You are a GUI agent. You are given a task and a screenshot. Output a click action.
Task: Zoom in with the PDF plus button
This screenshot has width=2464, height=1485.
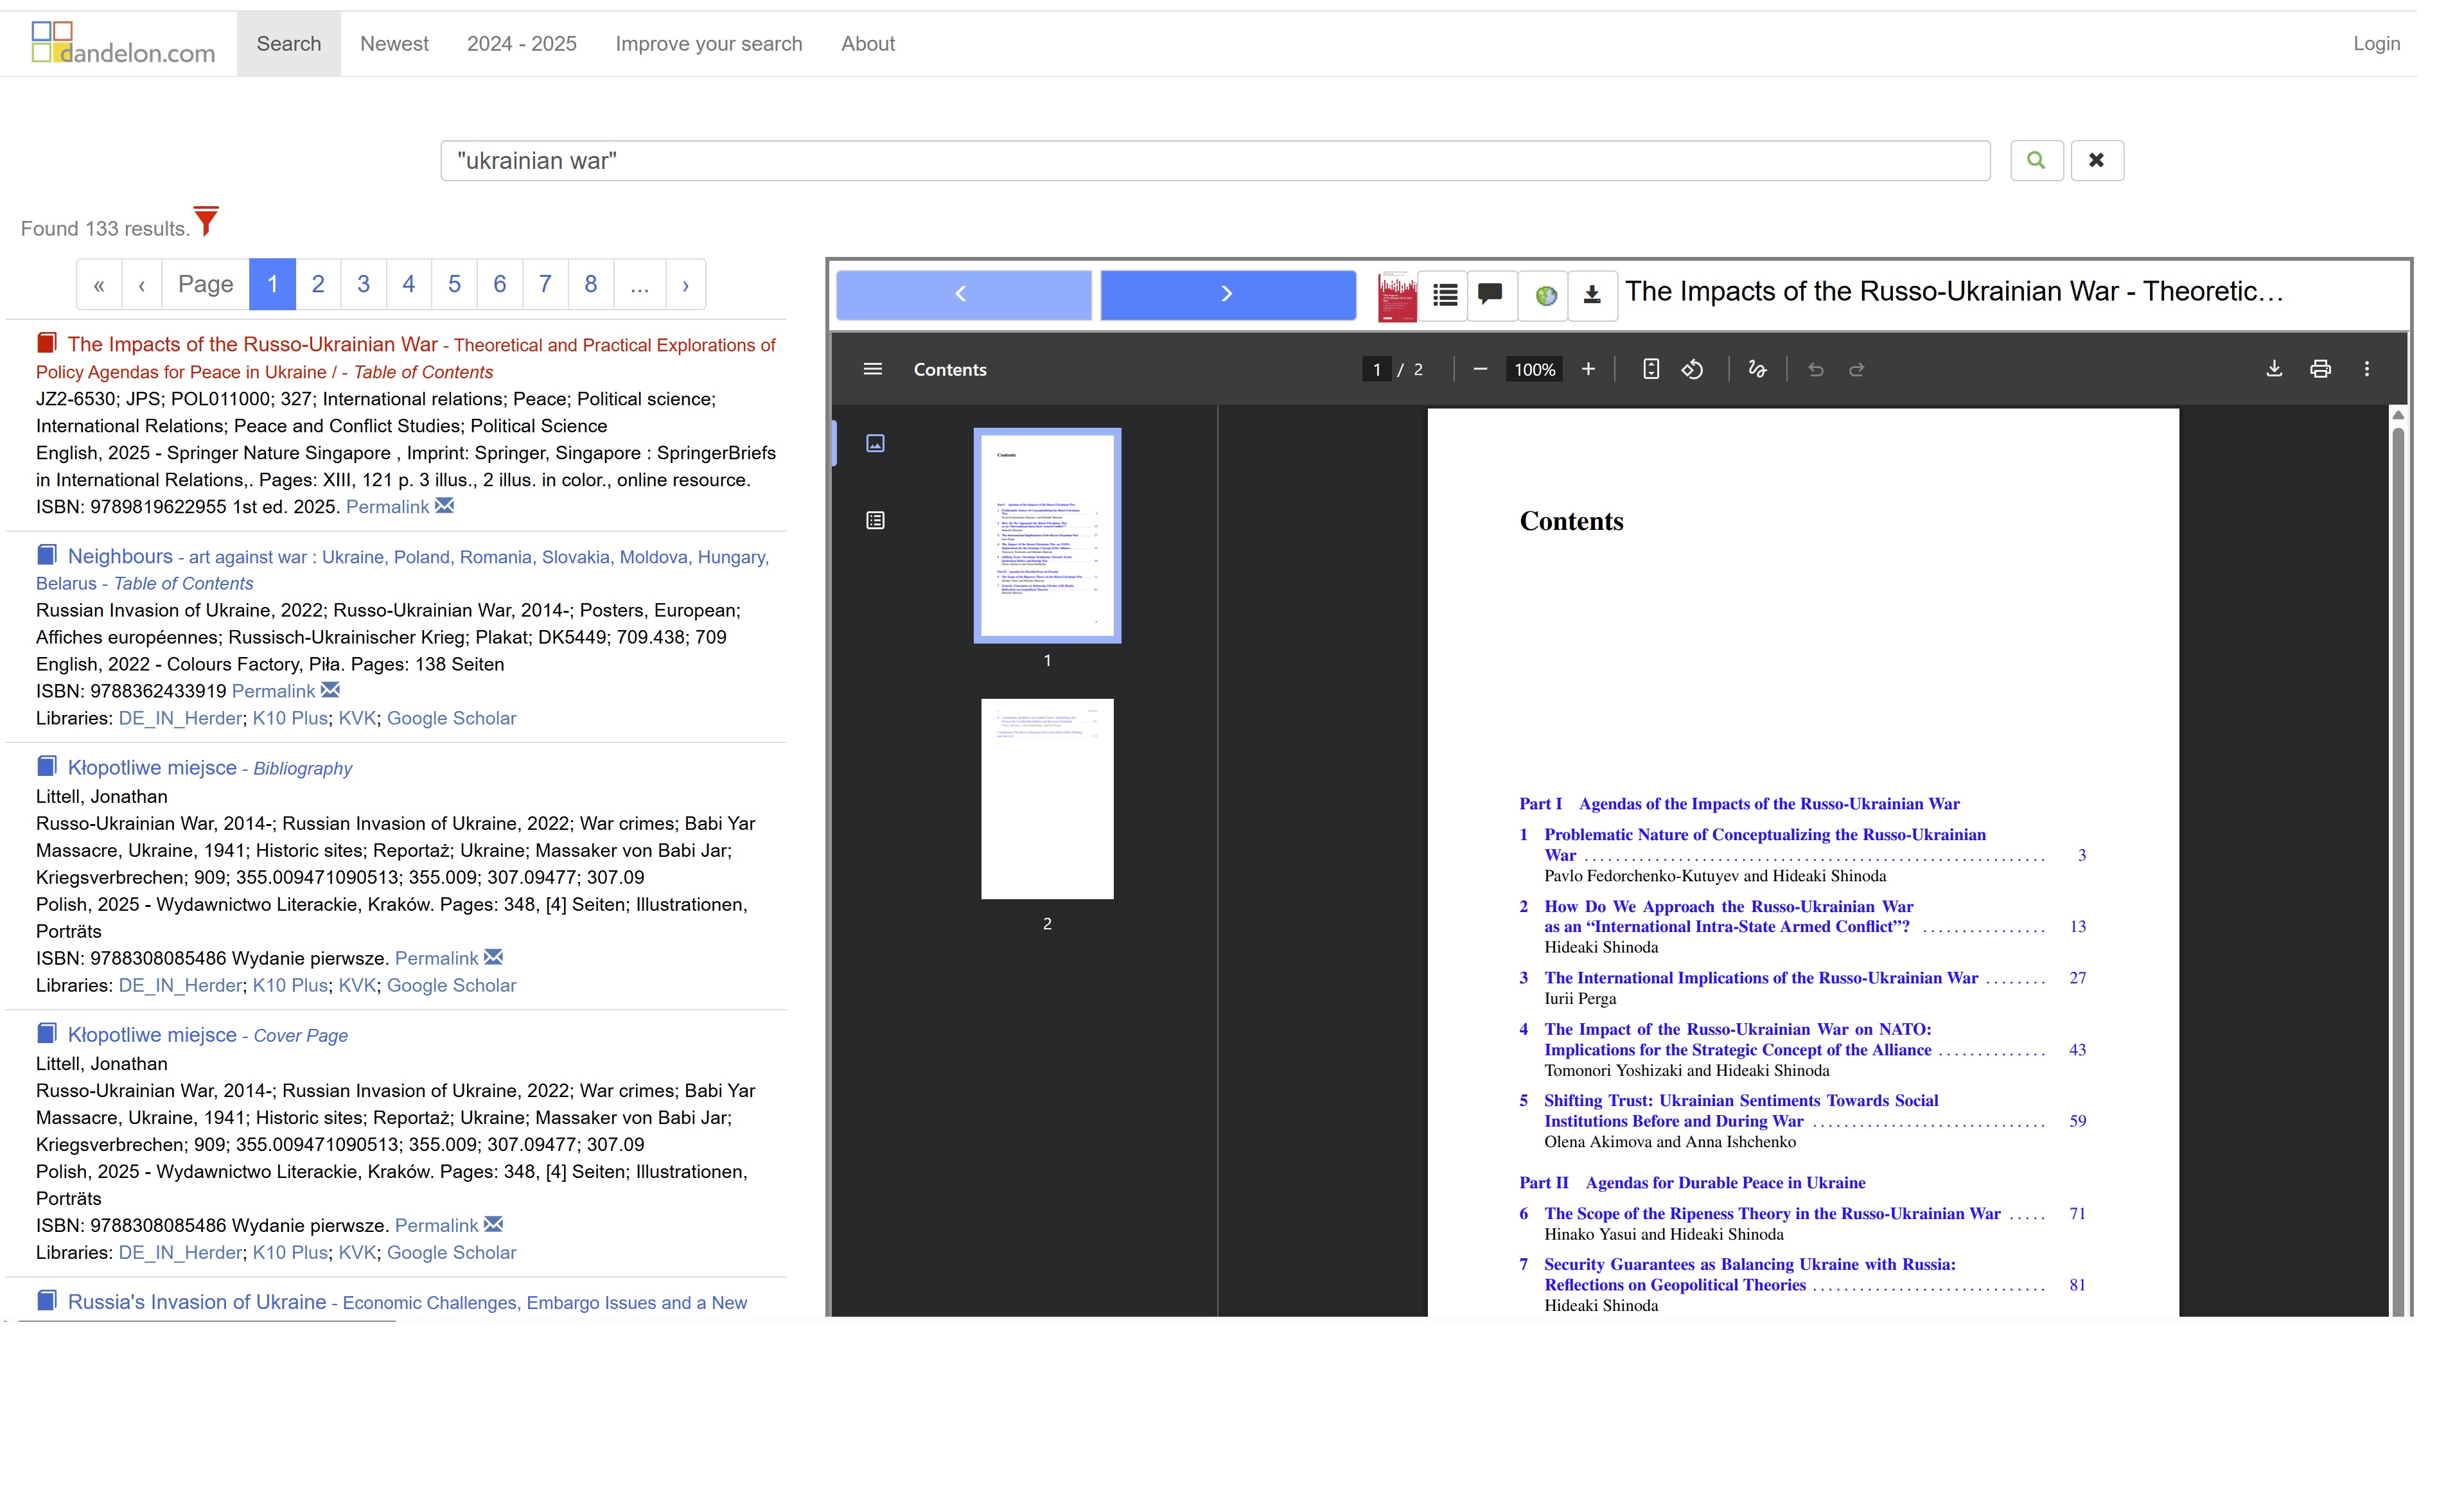click(x=1588, y=369)
